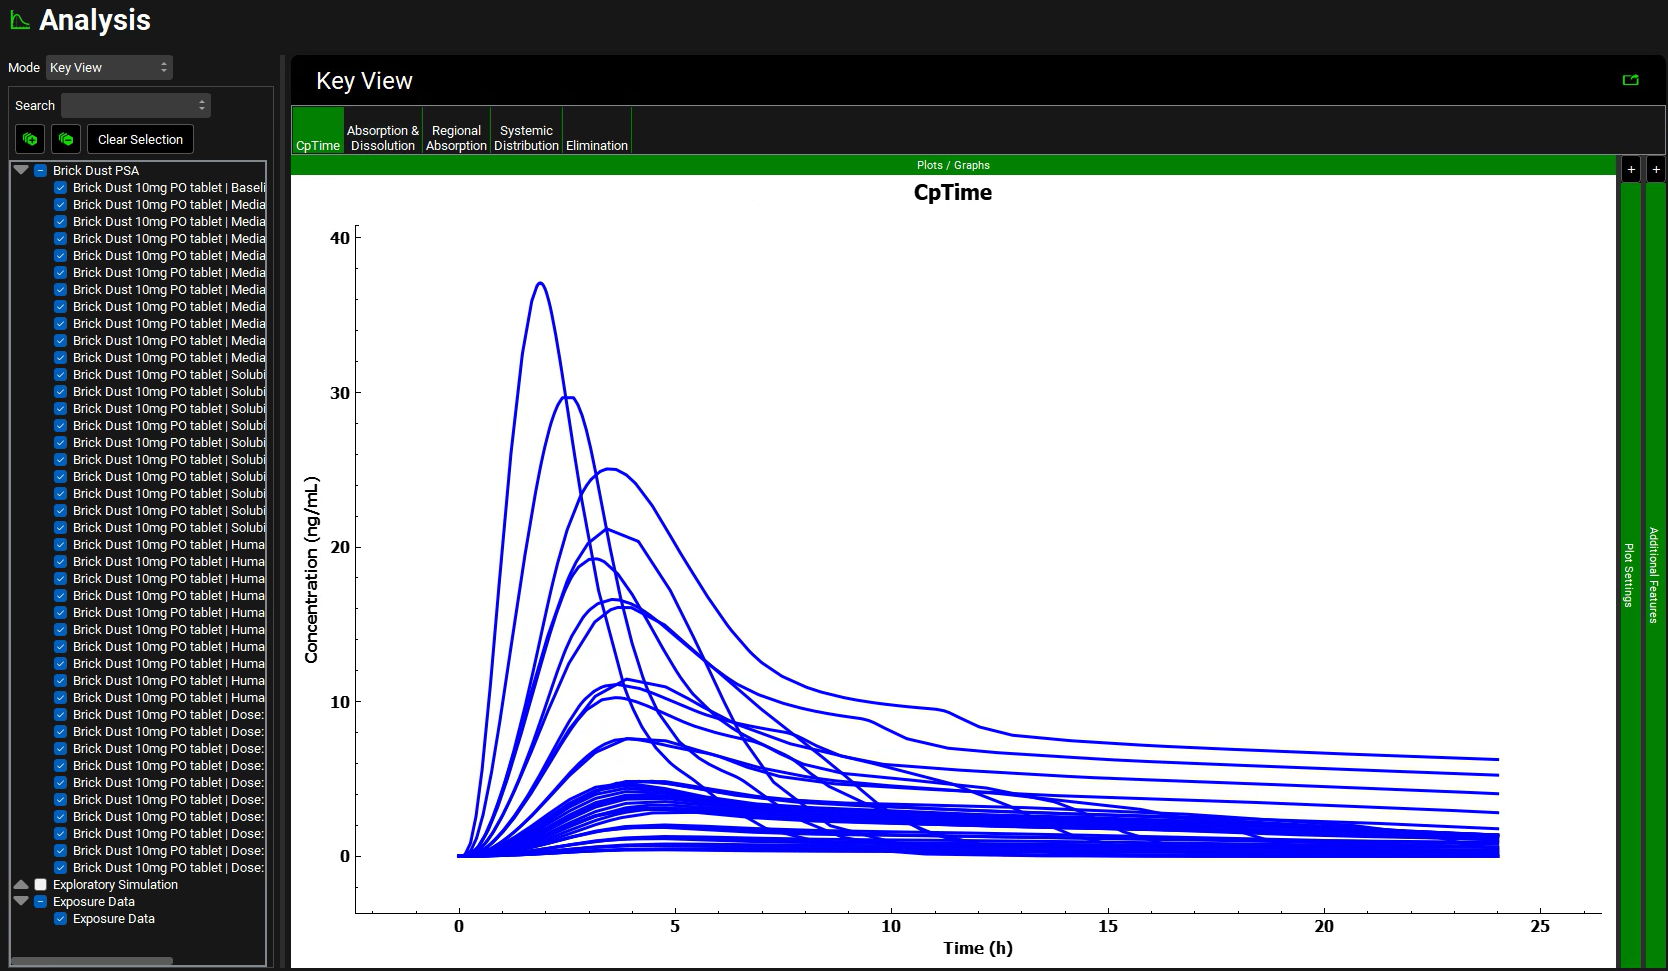Open the Mode Key View dropdown
This screenshot has height=971, width=1668.
(x=109, y=68)
